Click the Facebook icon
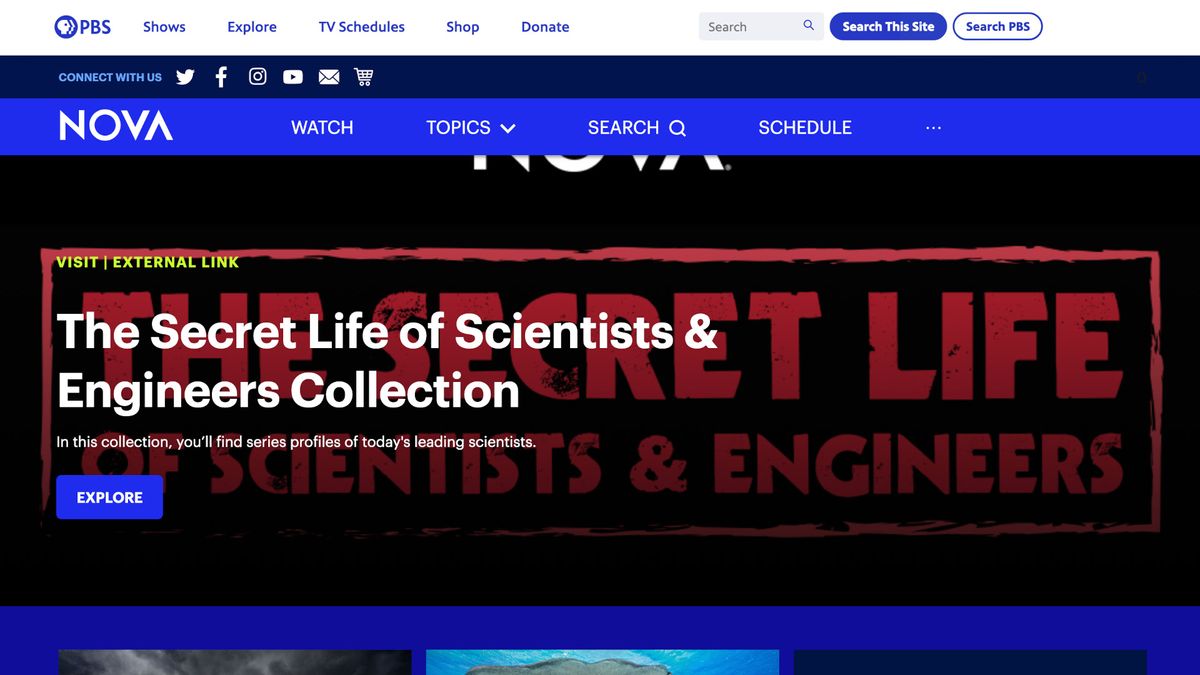This screenshot has width=1200, height=675. tap(221, 76)
